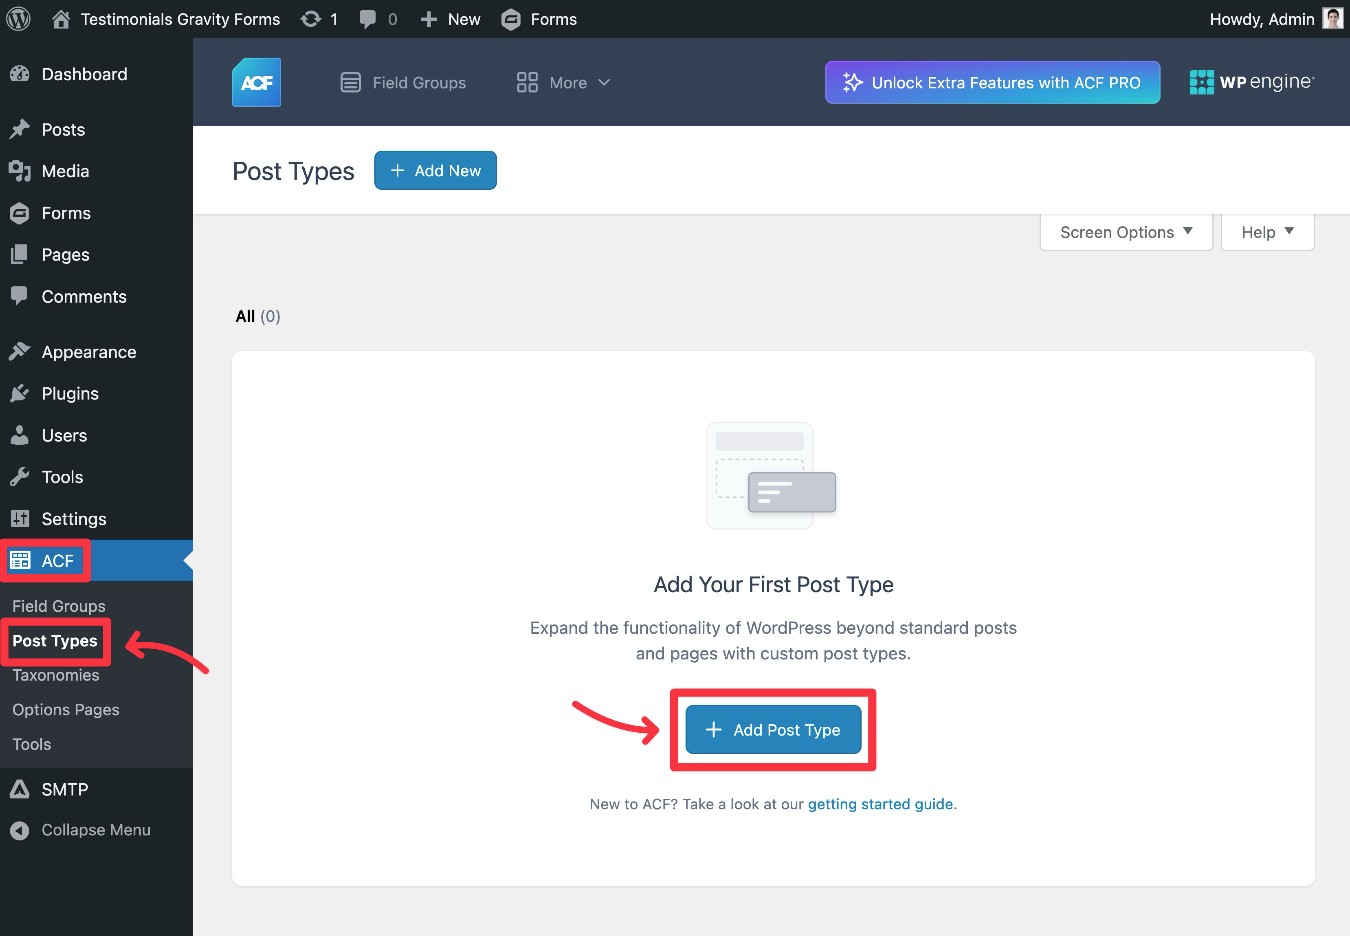Click the ACF logo in the plugin toolbar
This screenshot has width=1350, height=936.
click(256, 82)
